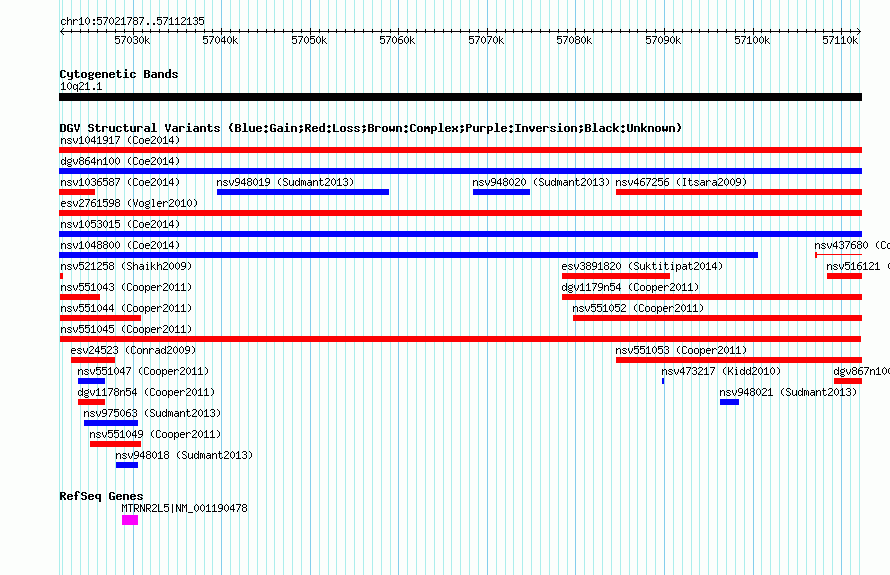Select the red nsv1041917 loss bar
Image resolution: width=890 pixels, height=575 pixels.
(460, 150)
